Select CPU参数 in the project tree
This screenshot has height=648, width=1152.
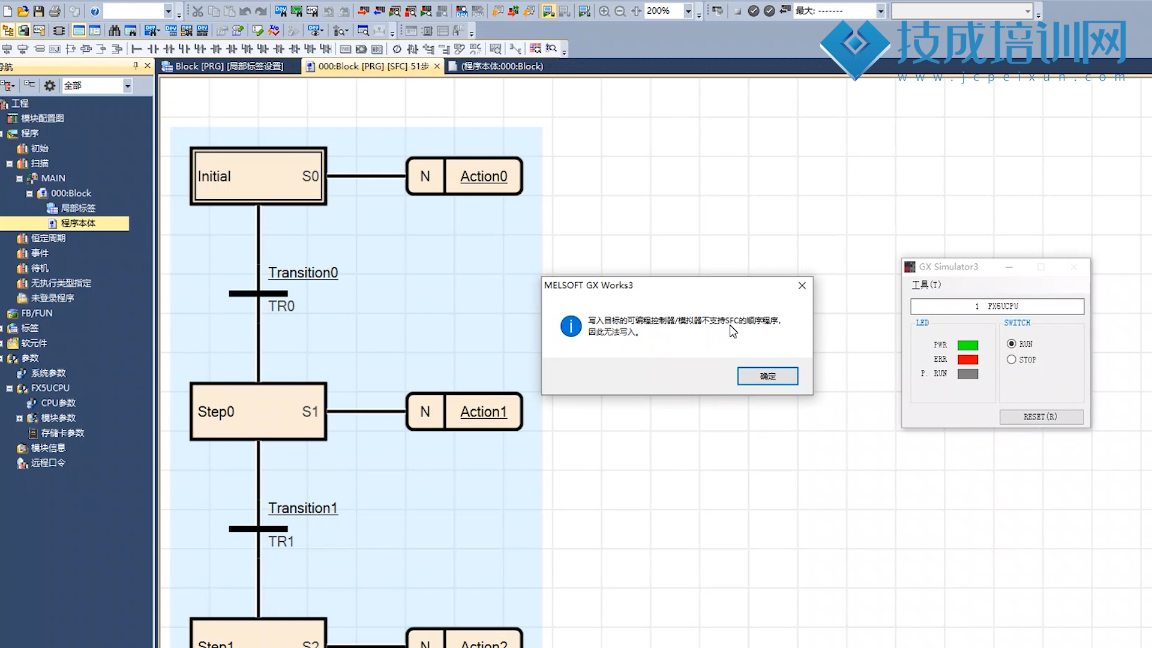58,403
